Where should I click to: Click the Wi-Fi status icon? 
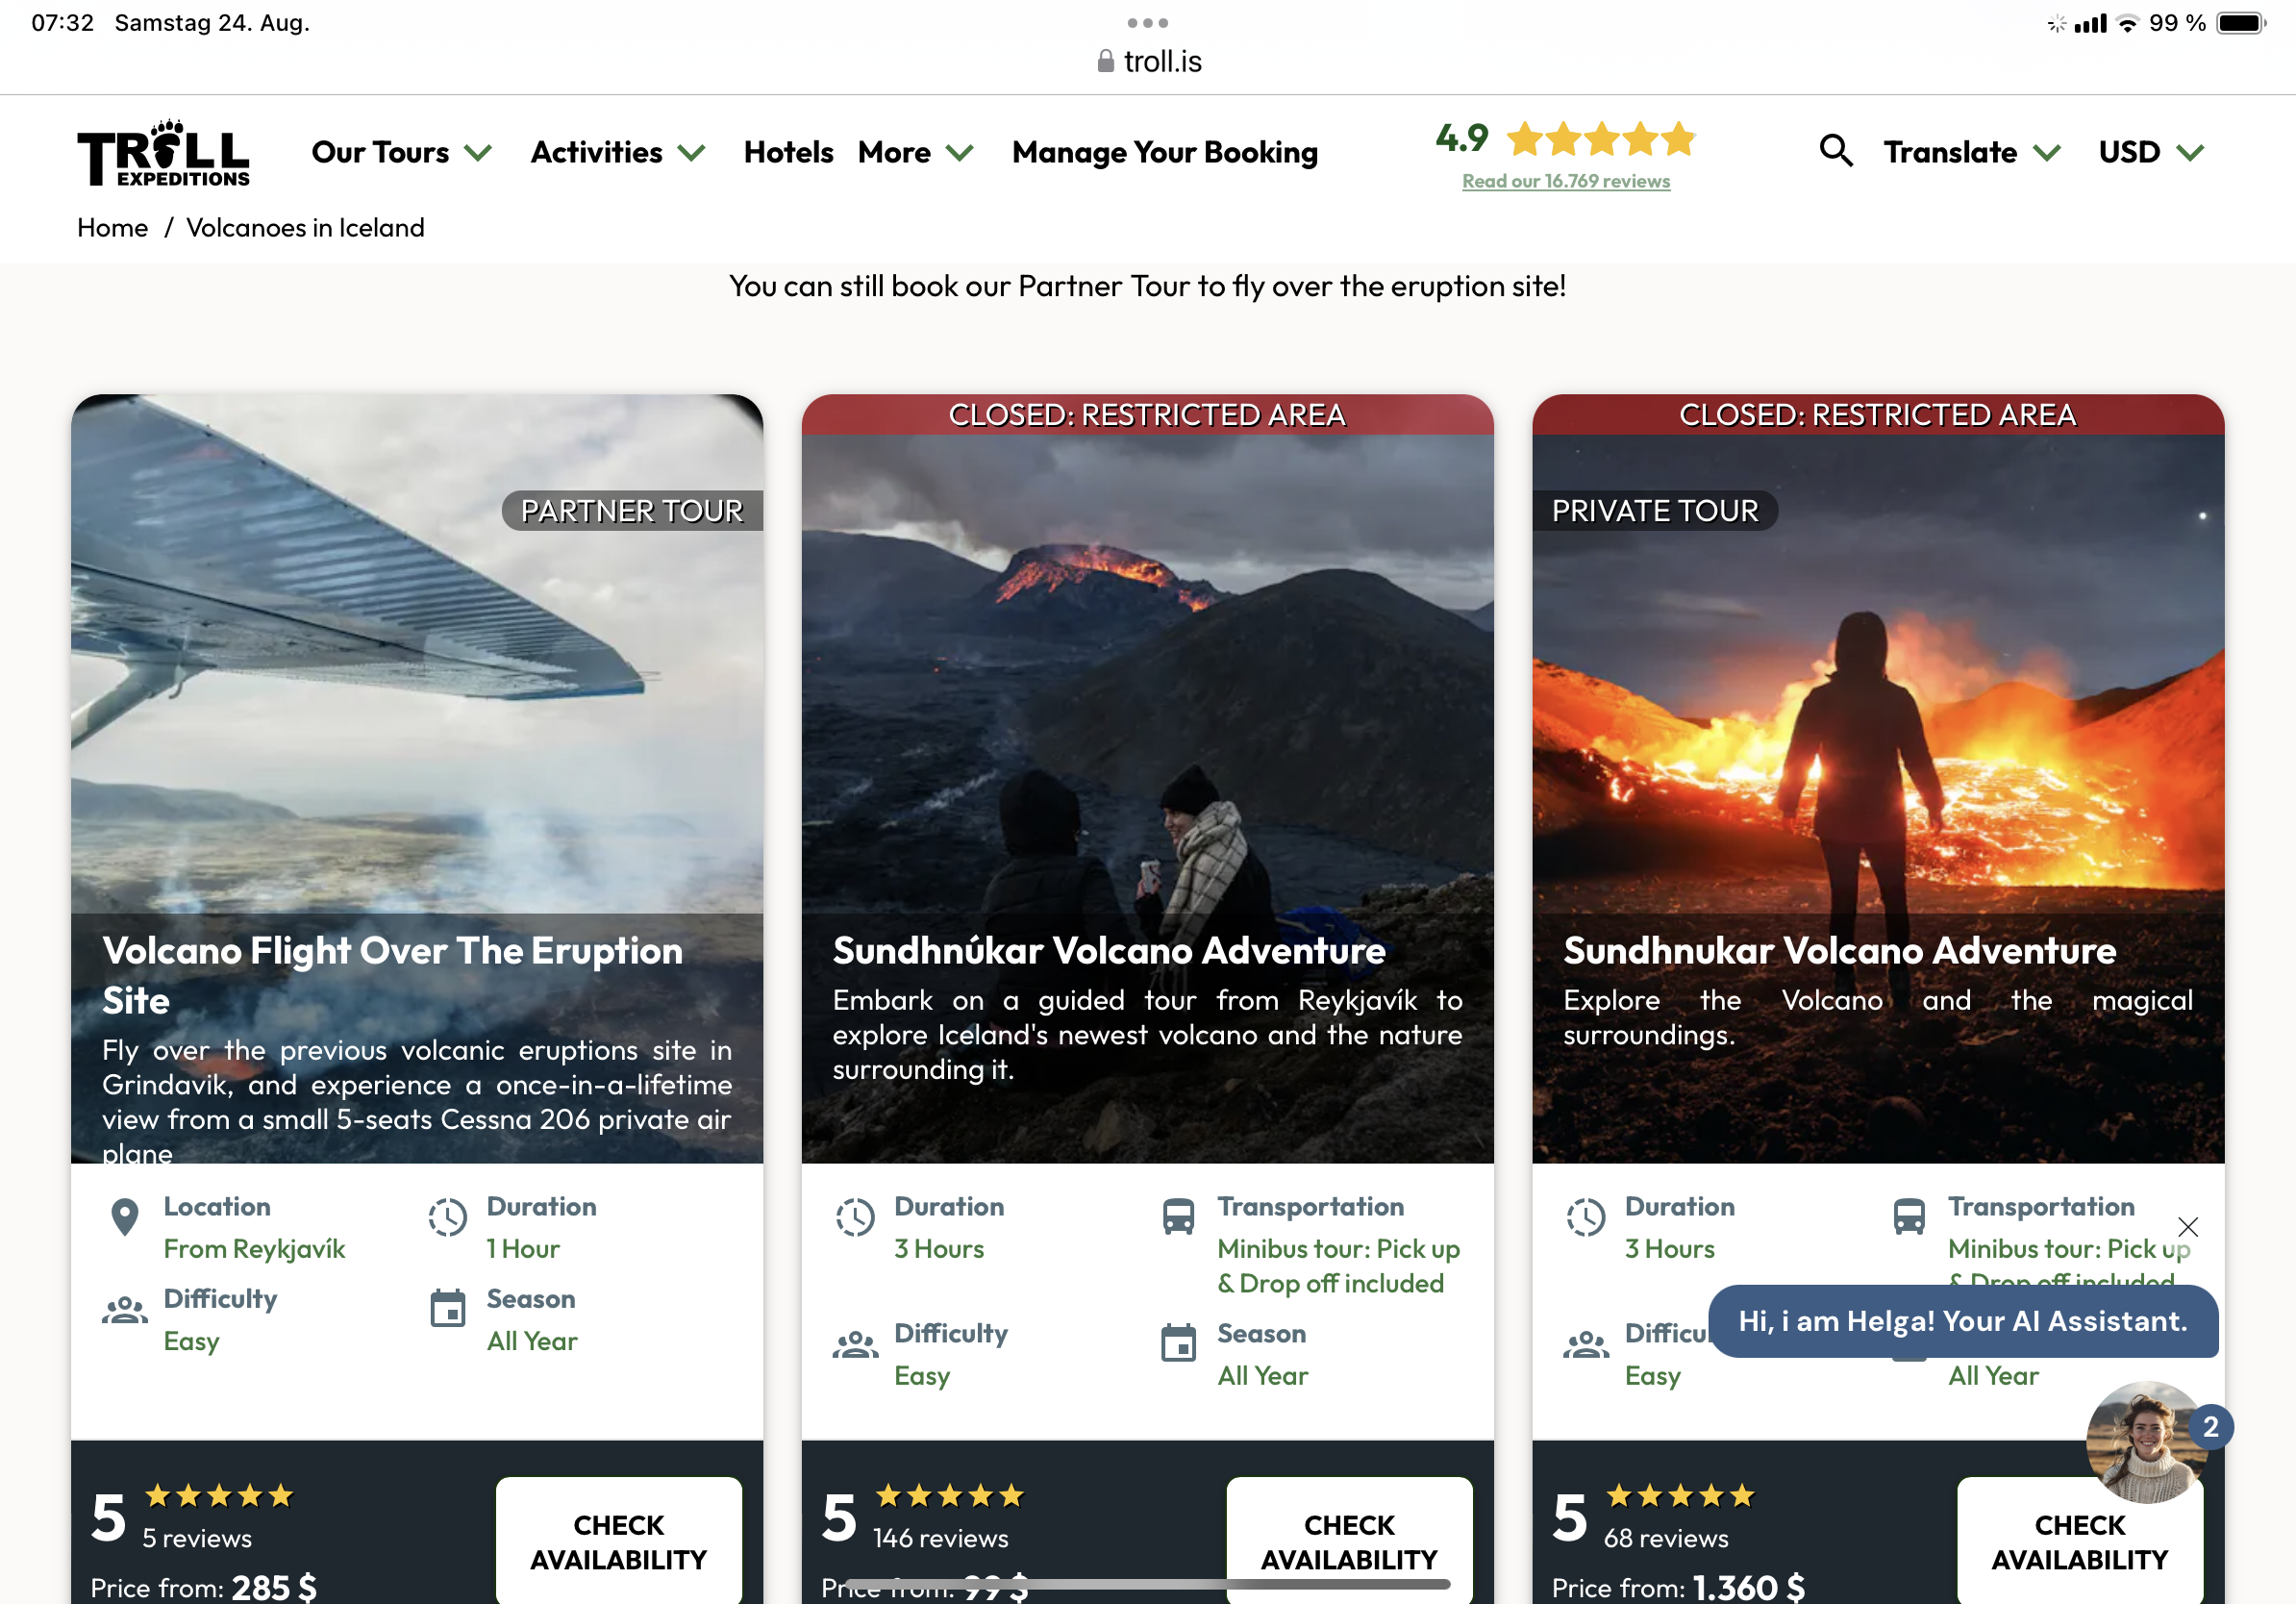[x=2128, y=23]
